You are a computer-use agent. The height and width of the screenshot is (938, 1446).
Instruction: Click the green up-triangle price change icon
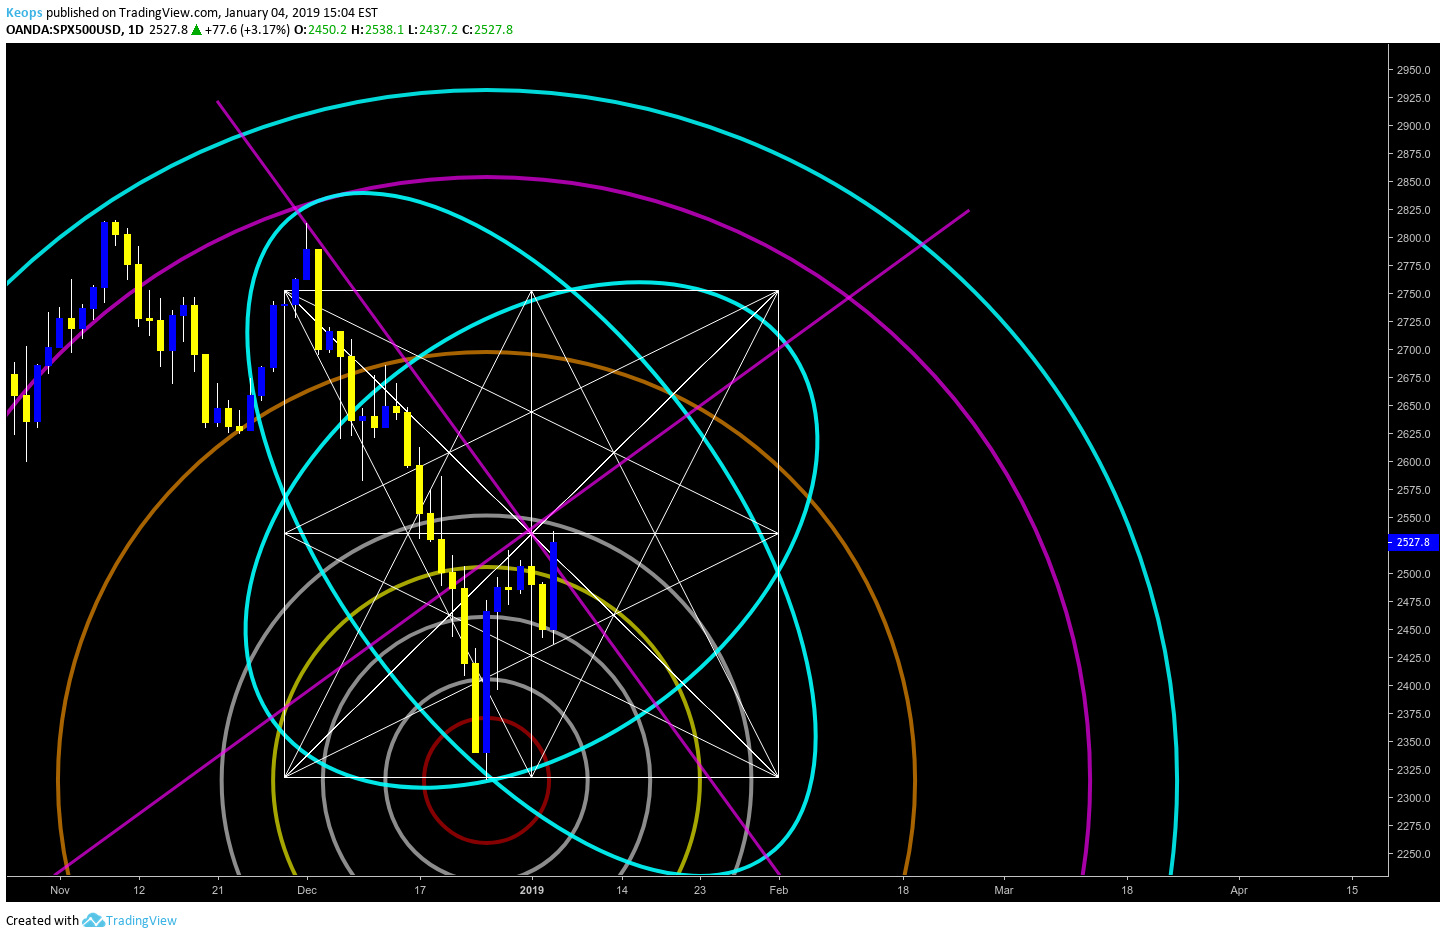(197, 30)
